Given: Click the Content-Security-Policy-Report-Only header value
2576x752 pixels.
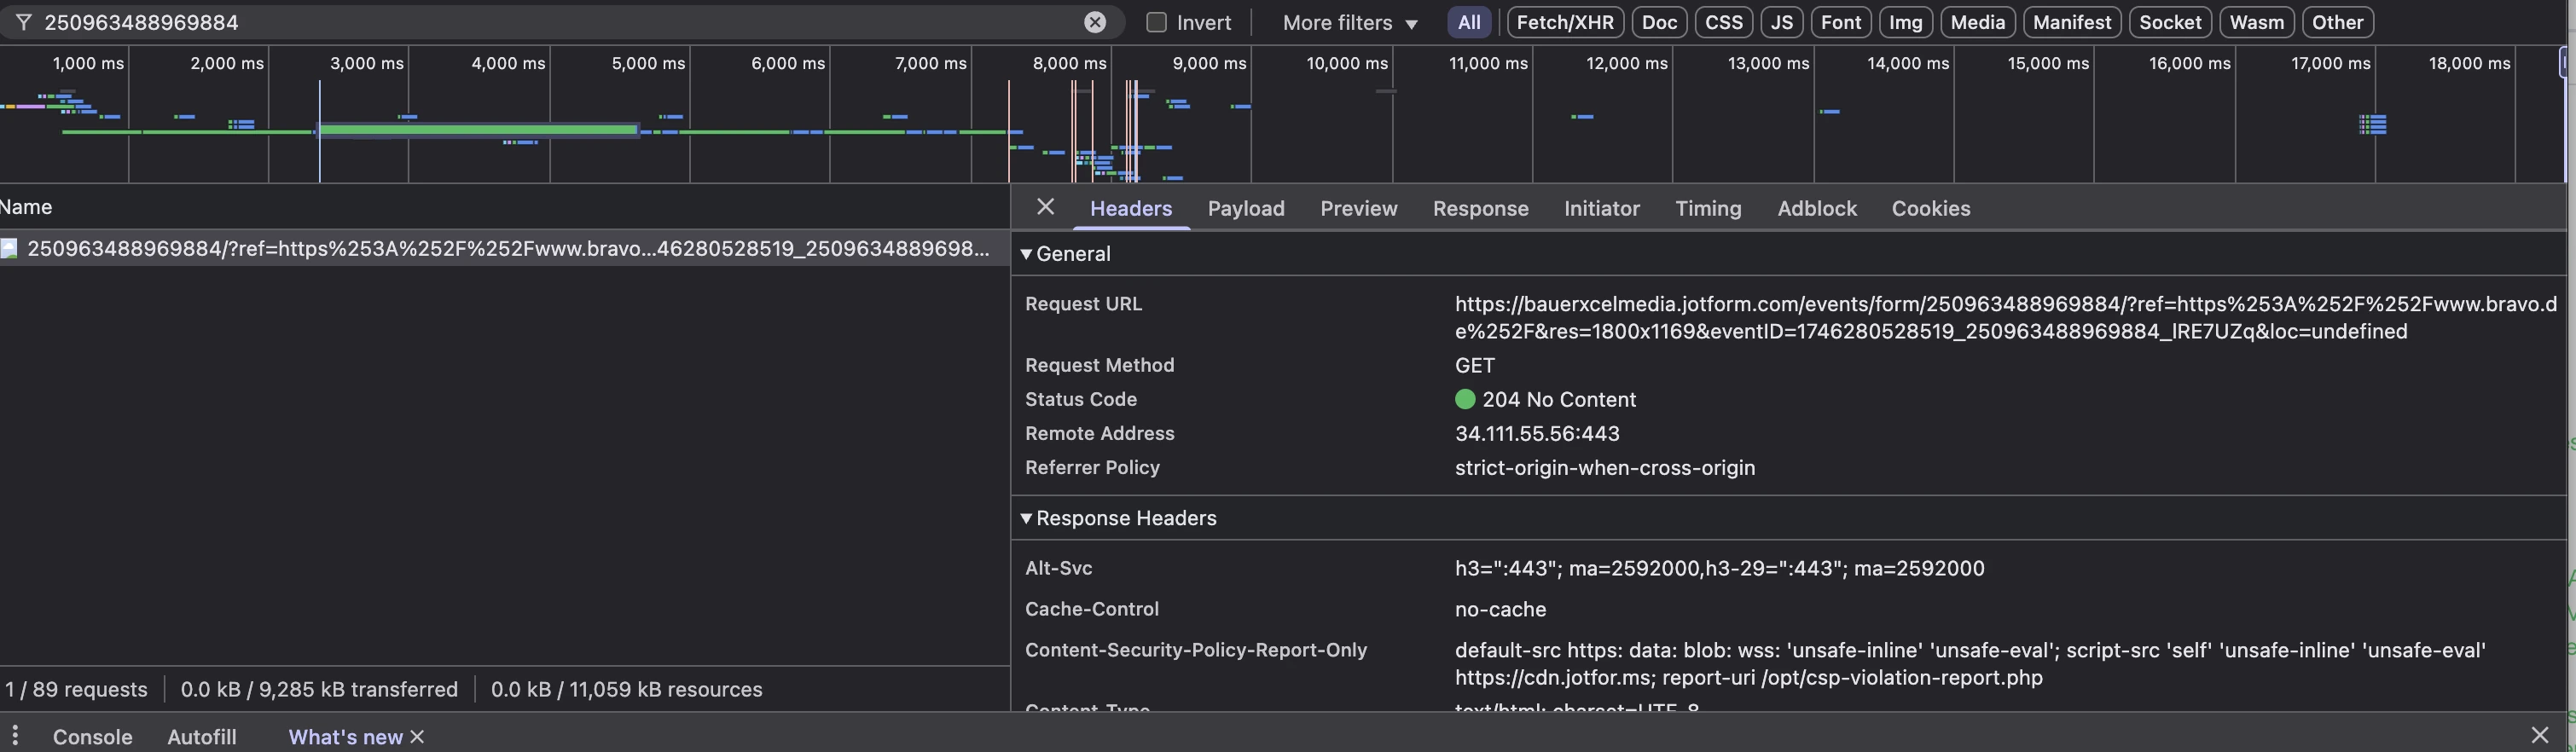Looking at the screenshot, I should 1970,663.
